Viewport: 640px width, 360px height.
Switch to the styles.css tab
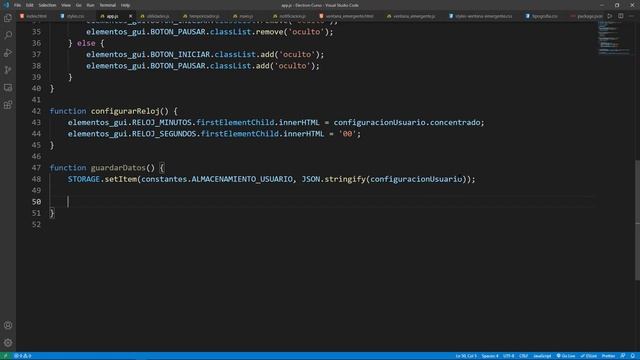[75, 16]
